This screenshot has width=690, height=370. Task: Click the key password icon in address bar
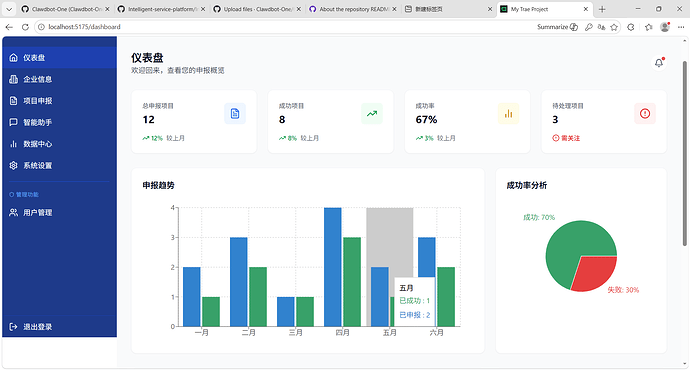coord(588,27)
